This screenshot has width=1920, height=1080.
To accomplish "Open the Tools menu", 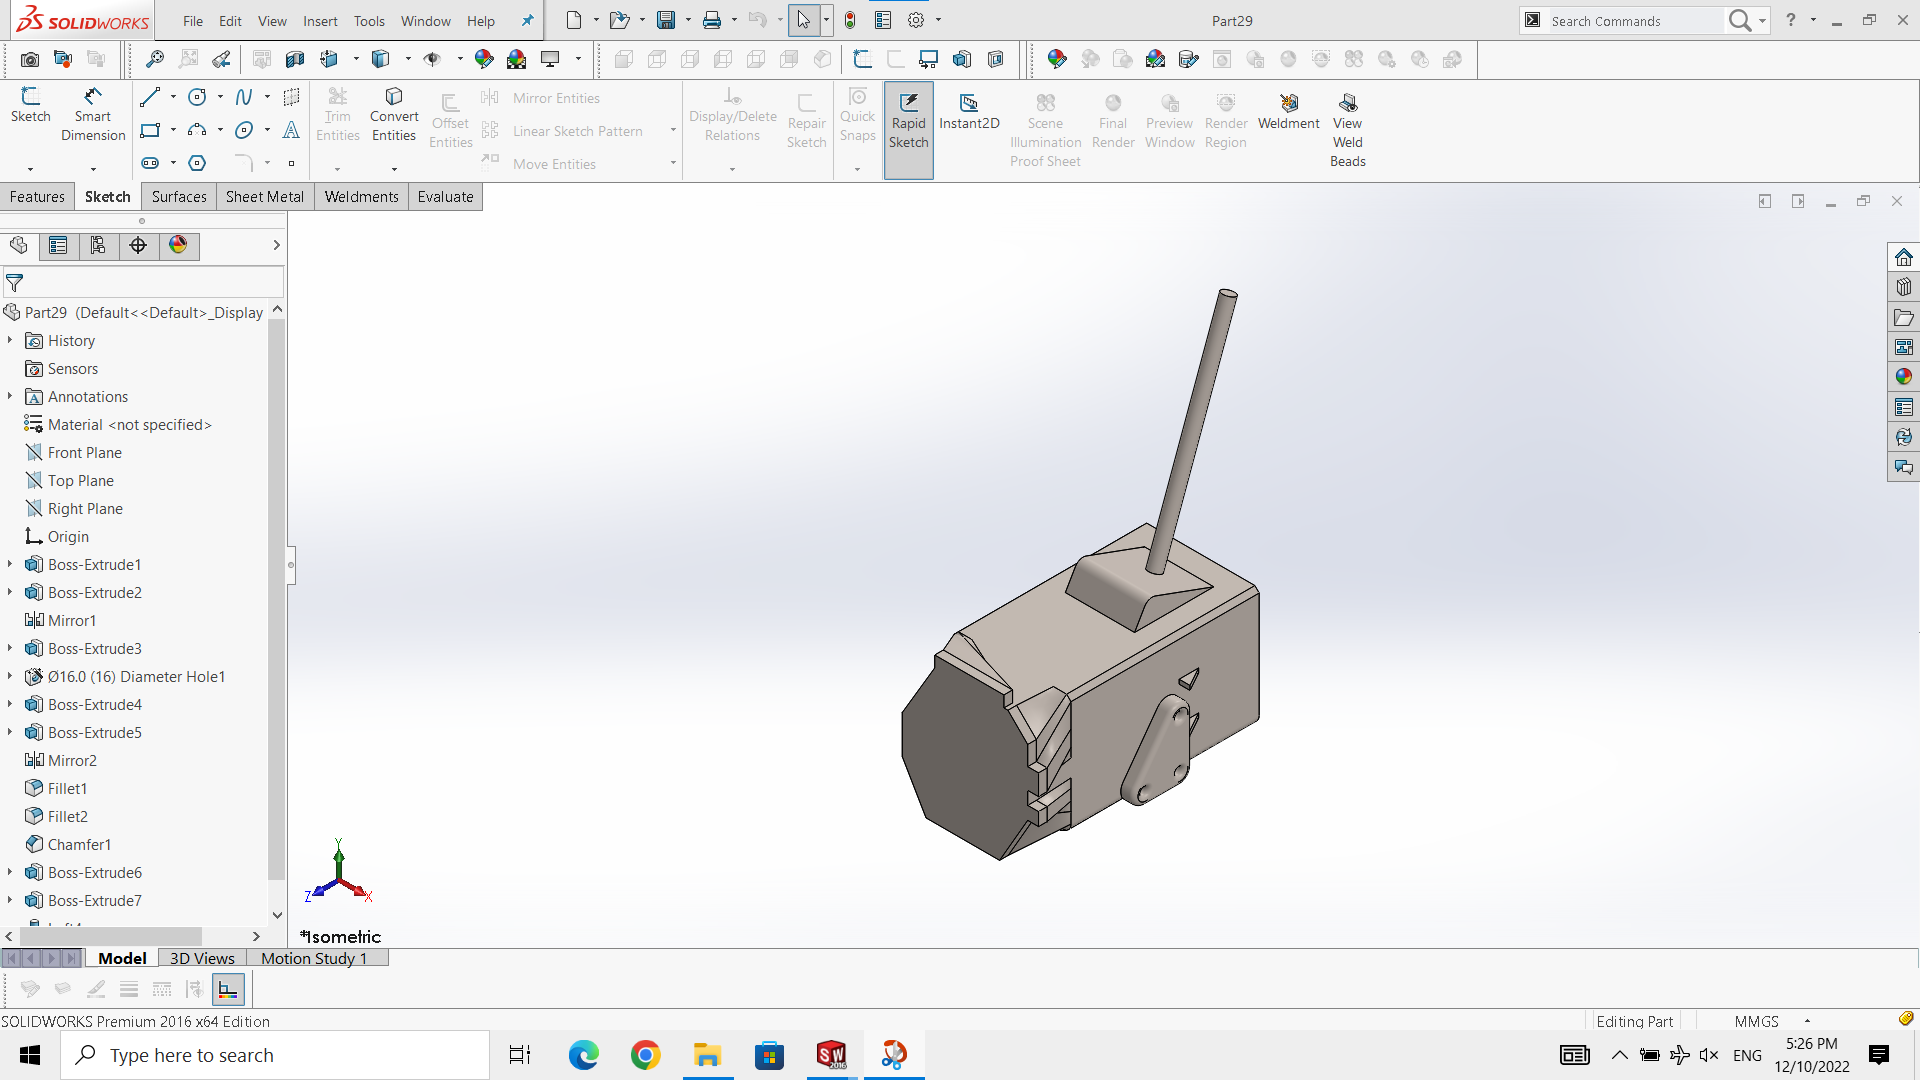I will (x=369, y=21).
